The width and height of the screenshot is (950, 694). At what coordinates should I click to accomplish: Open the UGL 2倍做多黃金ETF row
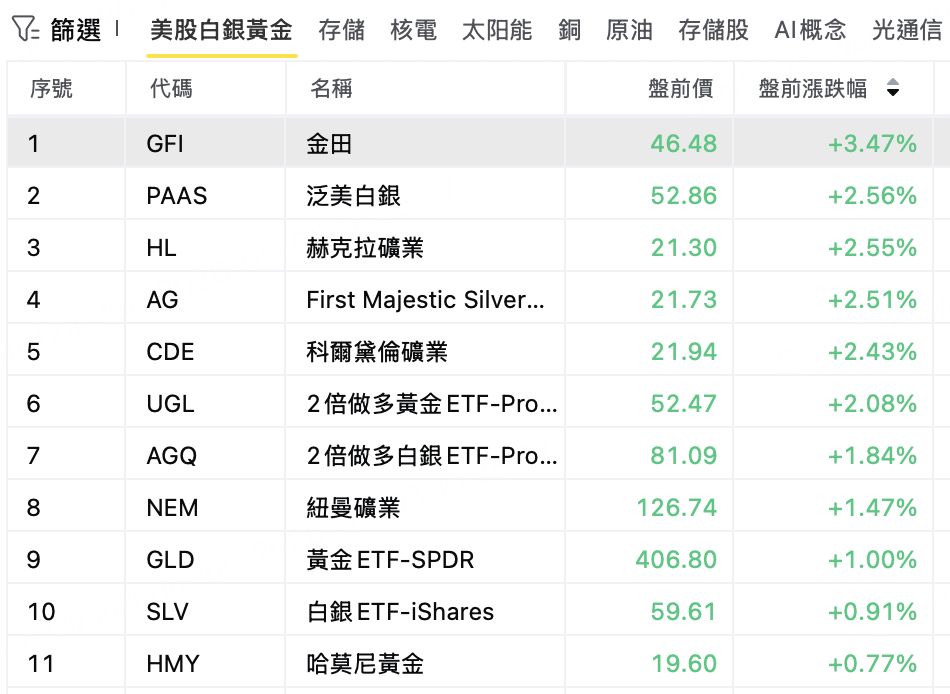[x=470, y=403]
